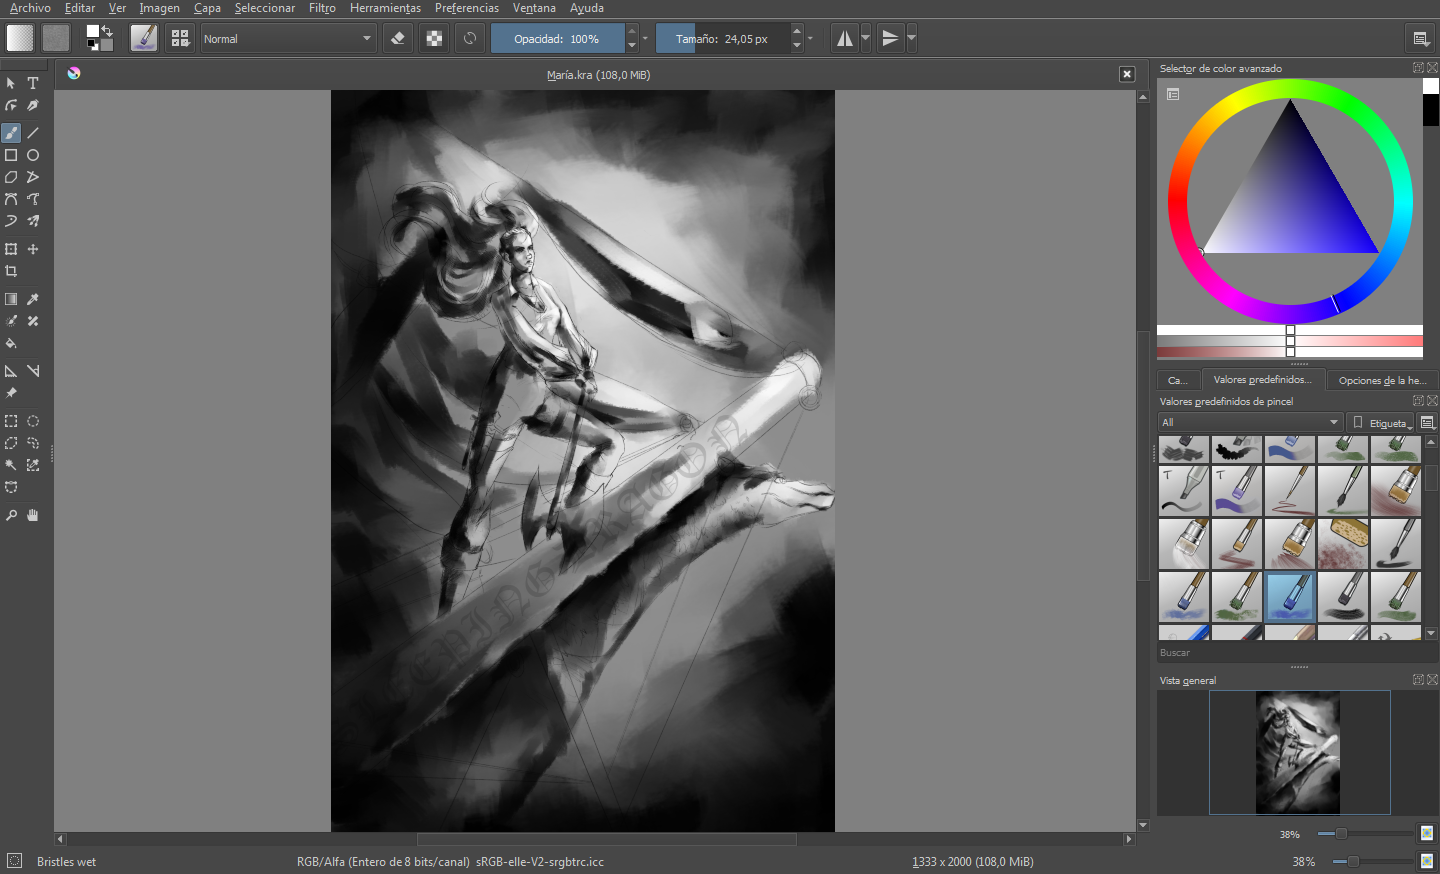The width and height of the screenshot is (1440, 874).
Task: Open the Filtro menu
Action: (322, 8)
